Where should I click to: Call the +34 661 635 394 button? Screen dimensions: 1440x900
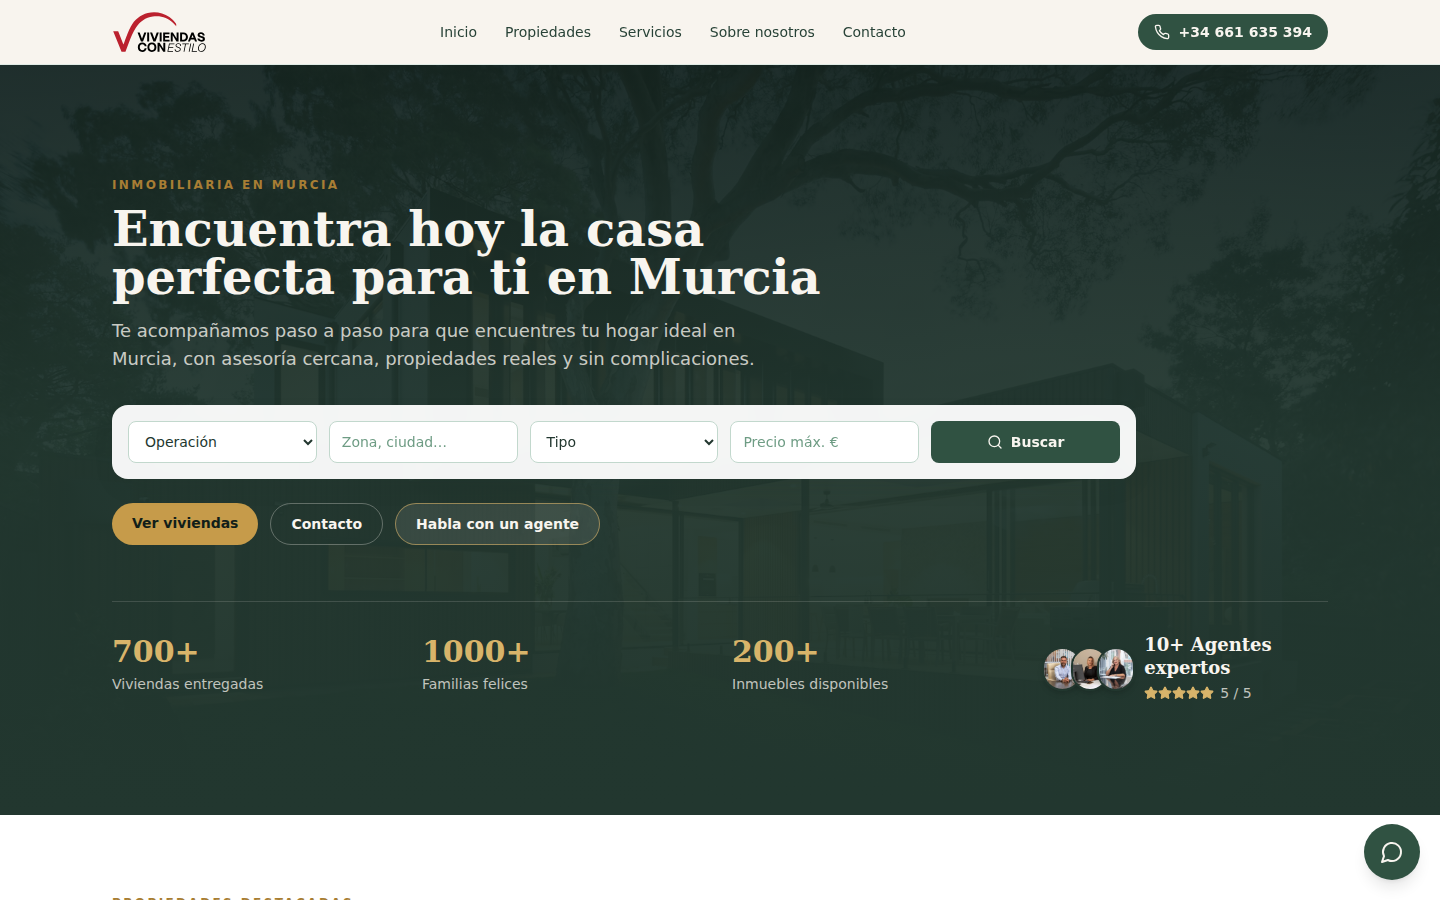pos(1232,32)
